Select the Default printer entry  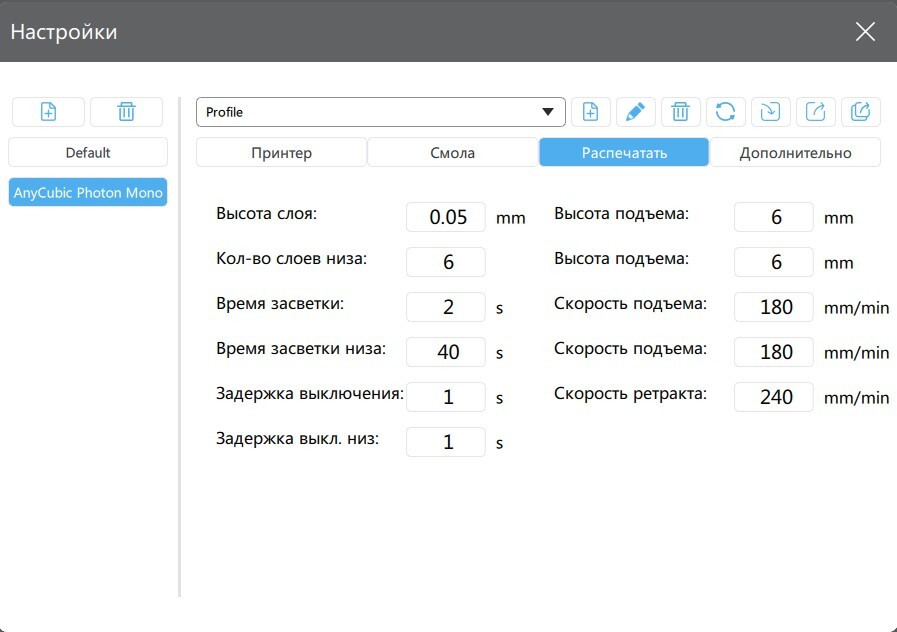pyautogui.click(x=88, y=153)
